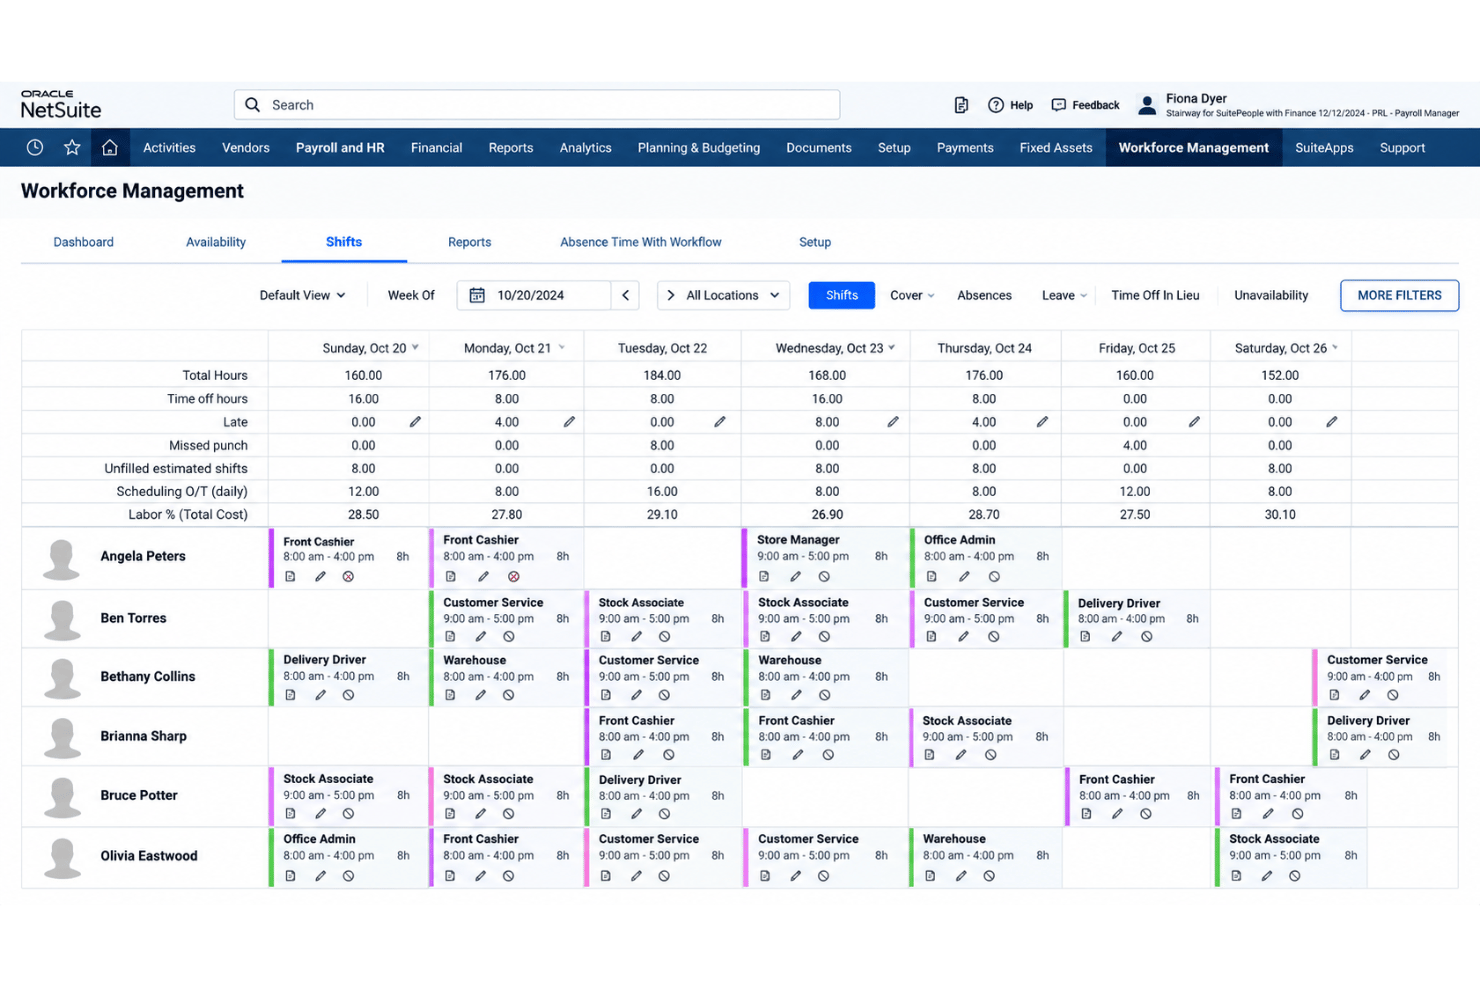
Task: Edit Angela Peters' Sunday Front Cashier shift
Action: point(320,577)
